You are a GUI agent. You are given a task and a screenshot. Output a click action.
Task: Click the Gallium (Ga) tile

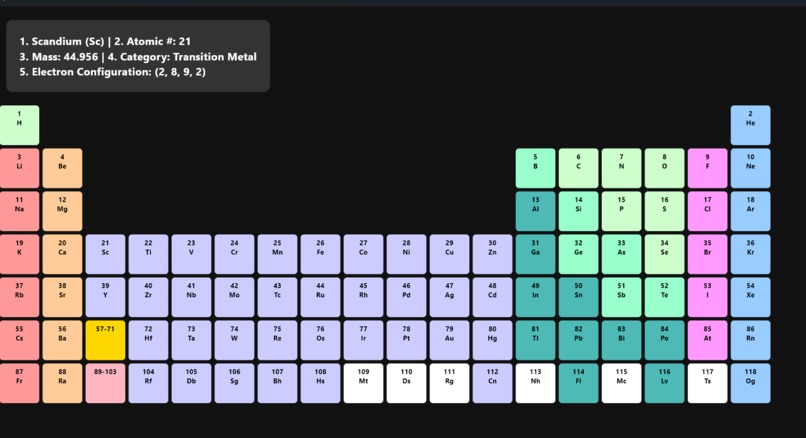(x=536, y=254)
